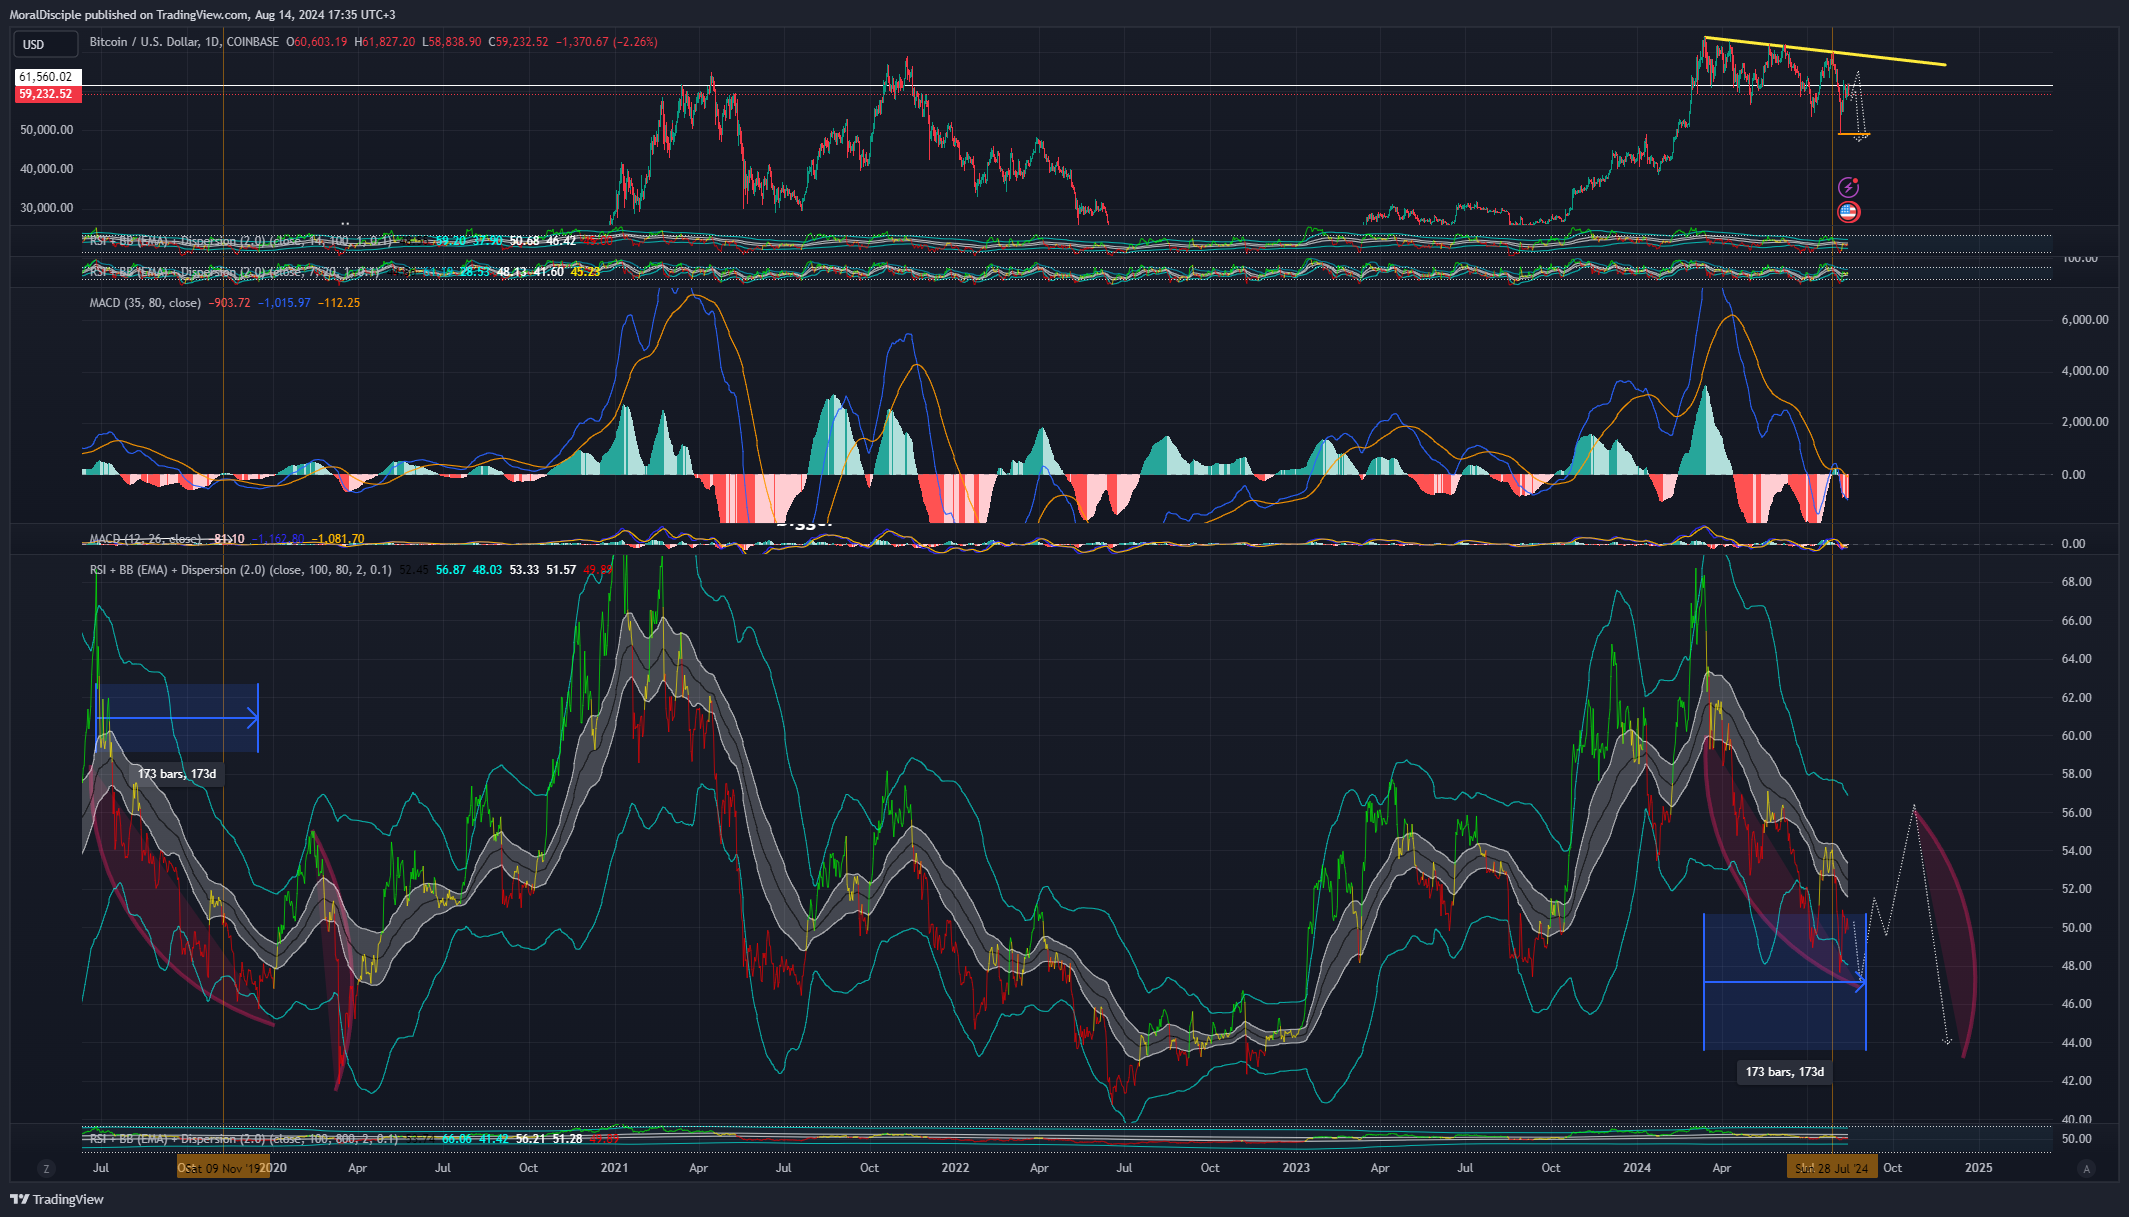This screenshot has height=1217, width=2129.
Task: Click the white 53.33 RSI value
Action: coord(524,570)
